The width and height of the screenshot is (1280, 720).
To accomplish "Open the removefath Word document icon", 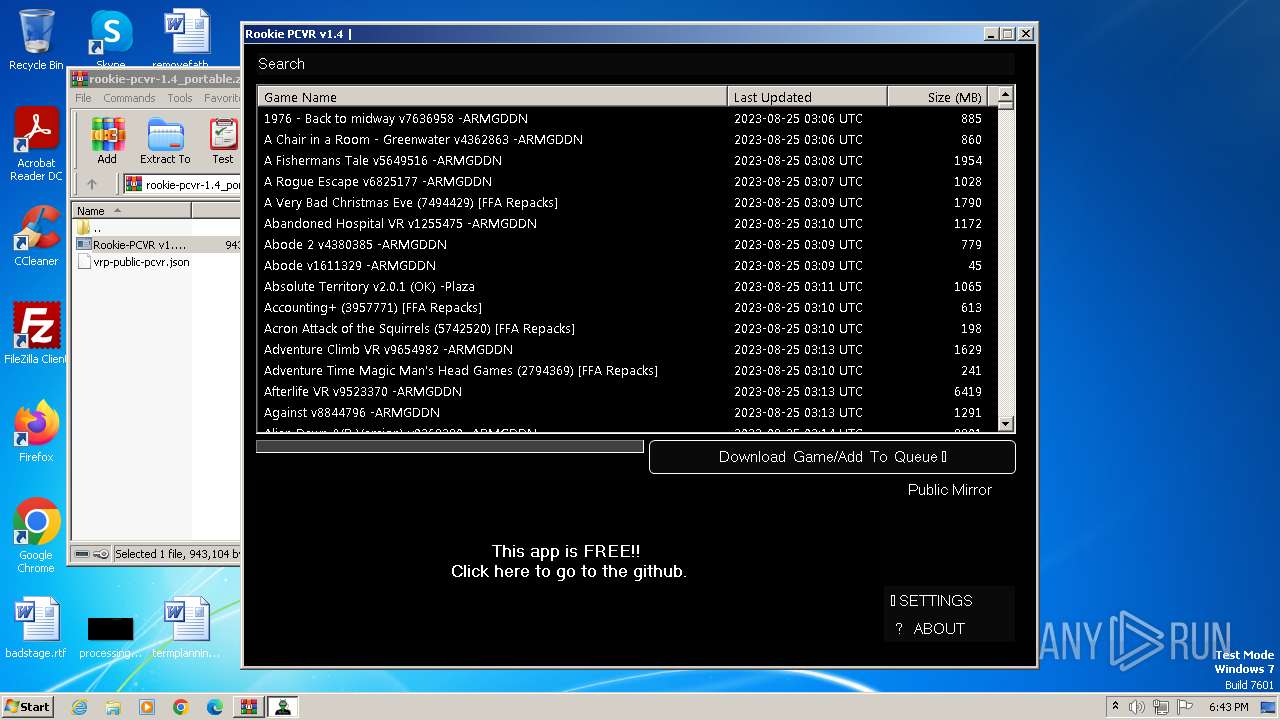I will point(187,40).
